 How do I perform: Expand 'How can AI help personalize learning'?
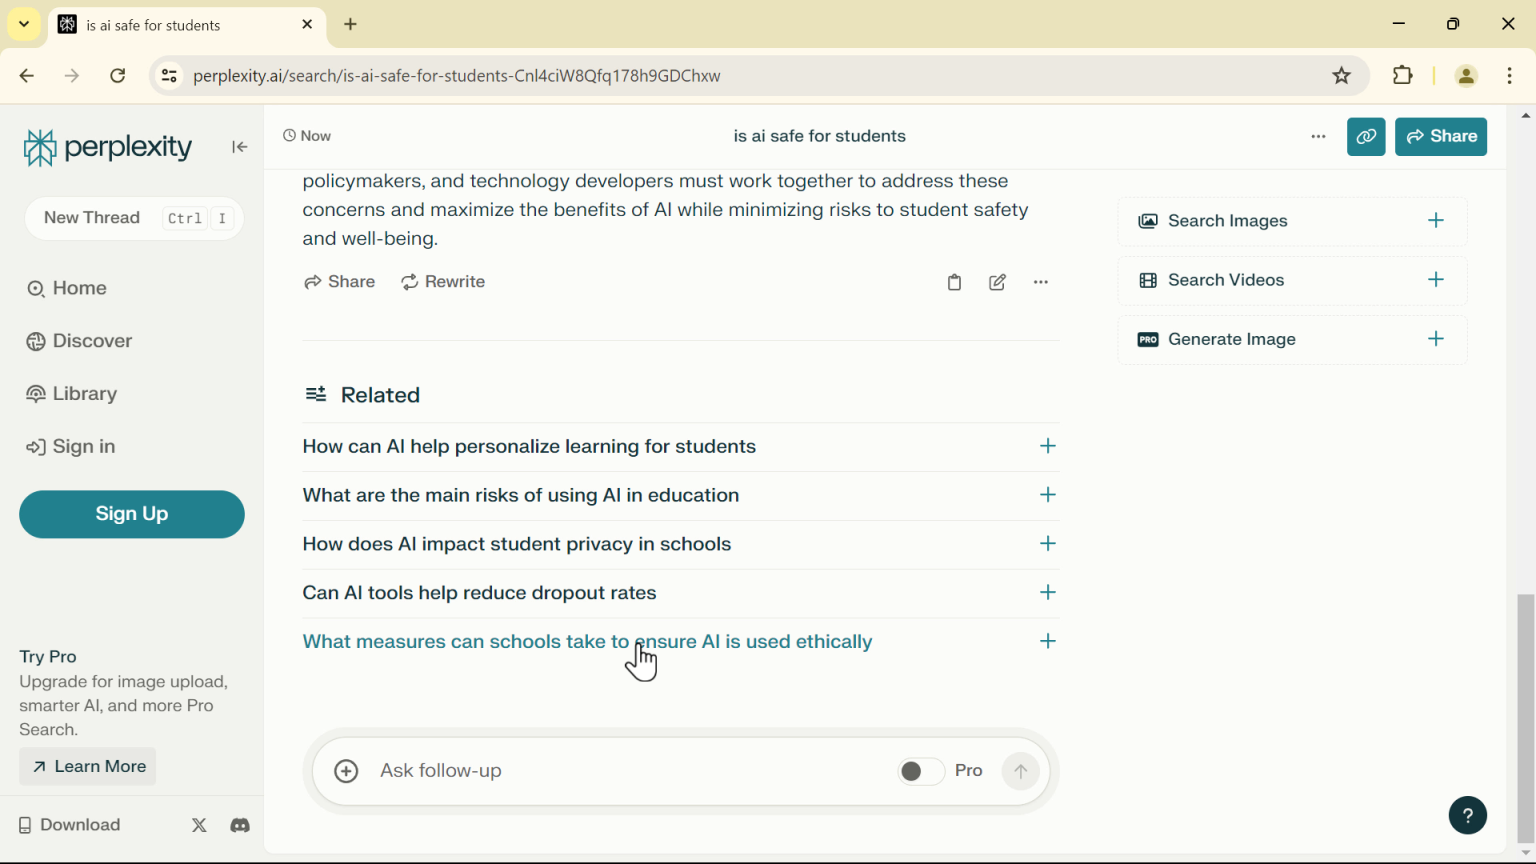1047,446
